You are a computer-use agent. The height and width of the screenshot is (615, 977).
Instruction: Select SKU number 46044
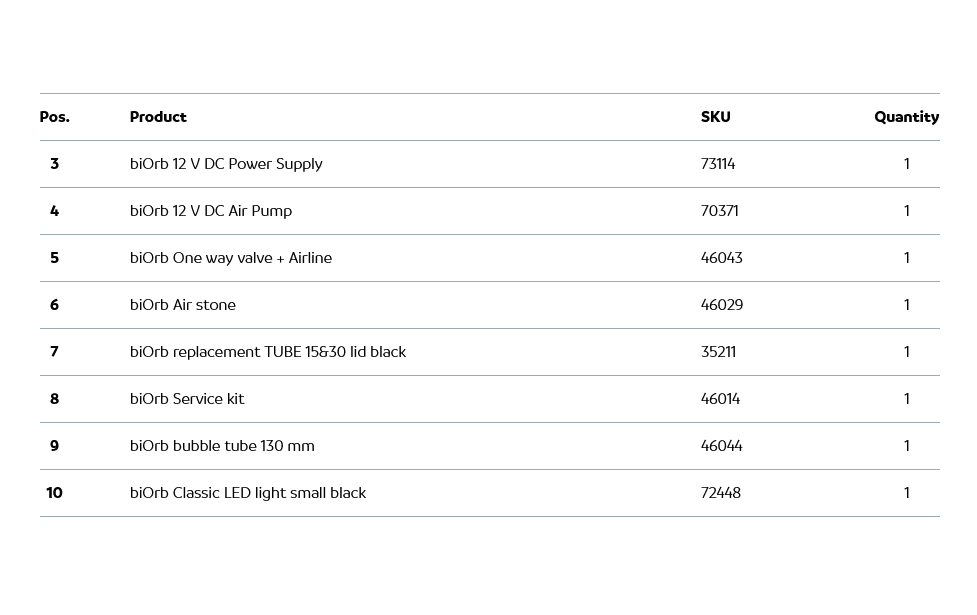pos(722,446)
